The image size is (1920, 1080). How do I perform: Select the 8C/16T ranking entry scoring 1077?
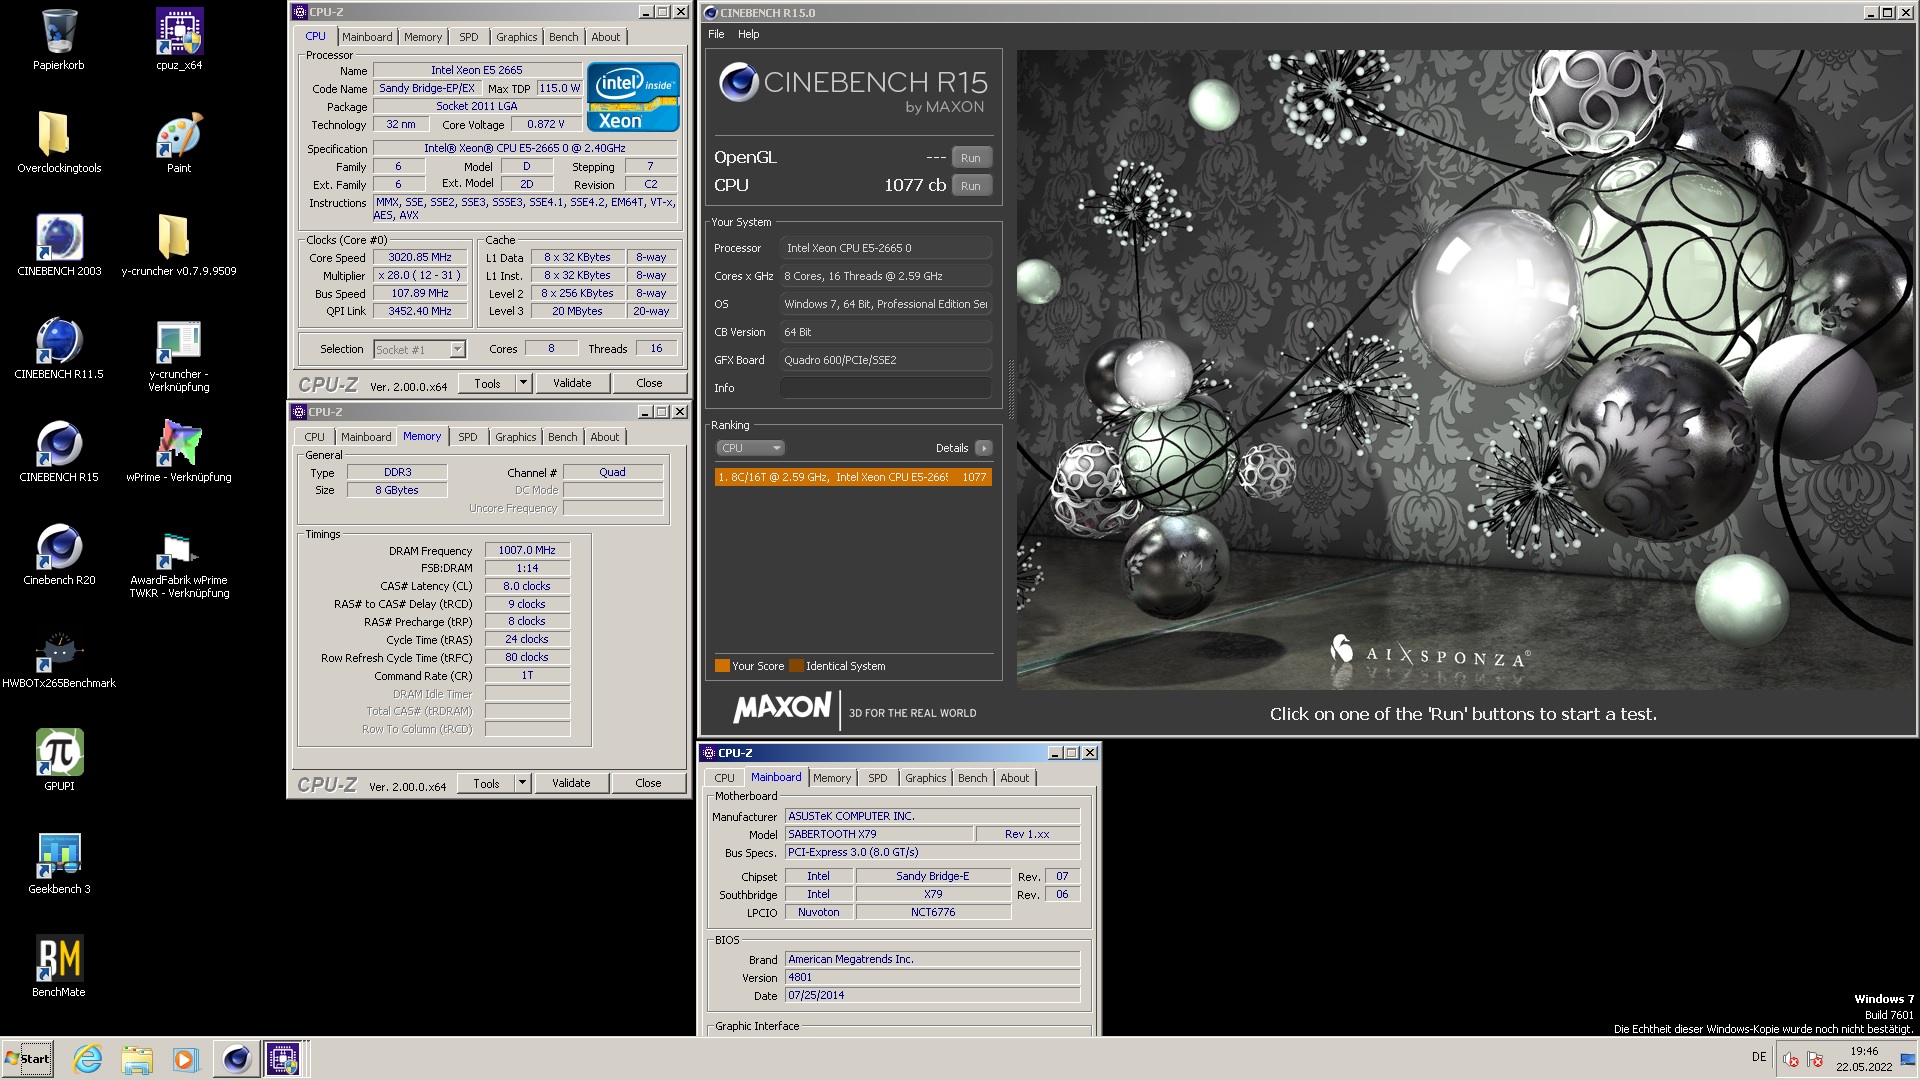(x=853, y=477)
